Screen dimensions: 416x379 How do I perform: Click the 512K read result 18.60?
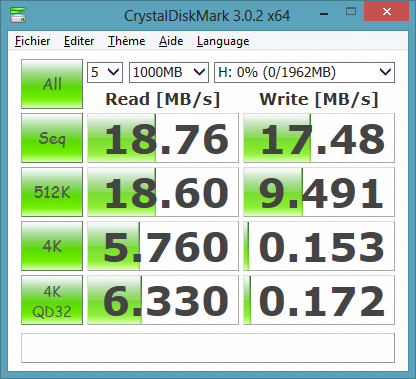pos(163,192)
